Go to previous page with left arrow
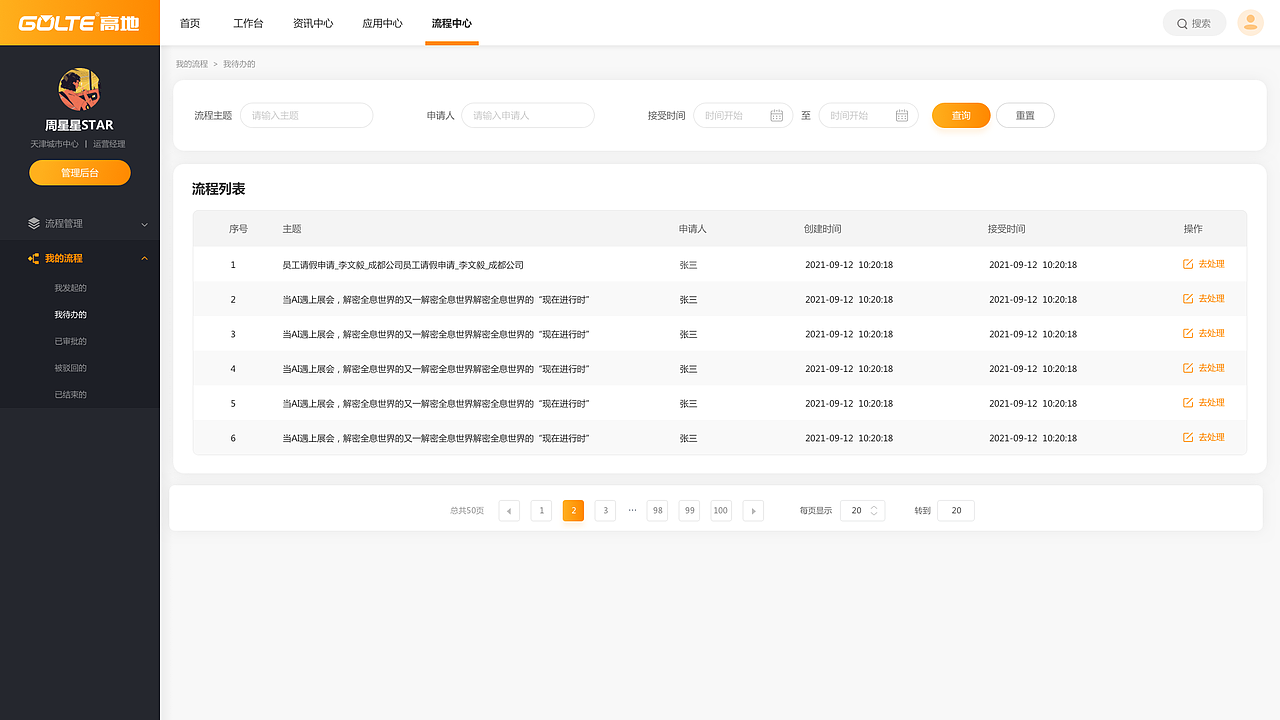 tap(509, 511)
